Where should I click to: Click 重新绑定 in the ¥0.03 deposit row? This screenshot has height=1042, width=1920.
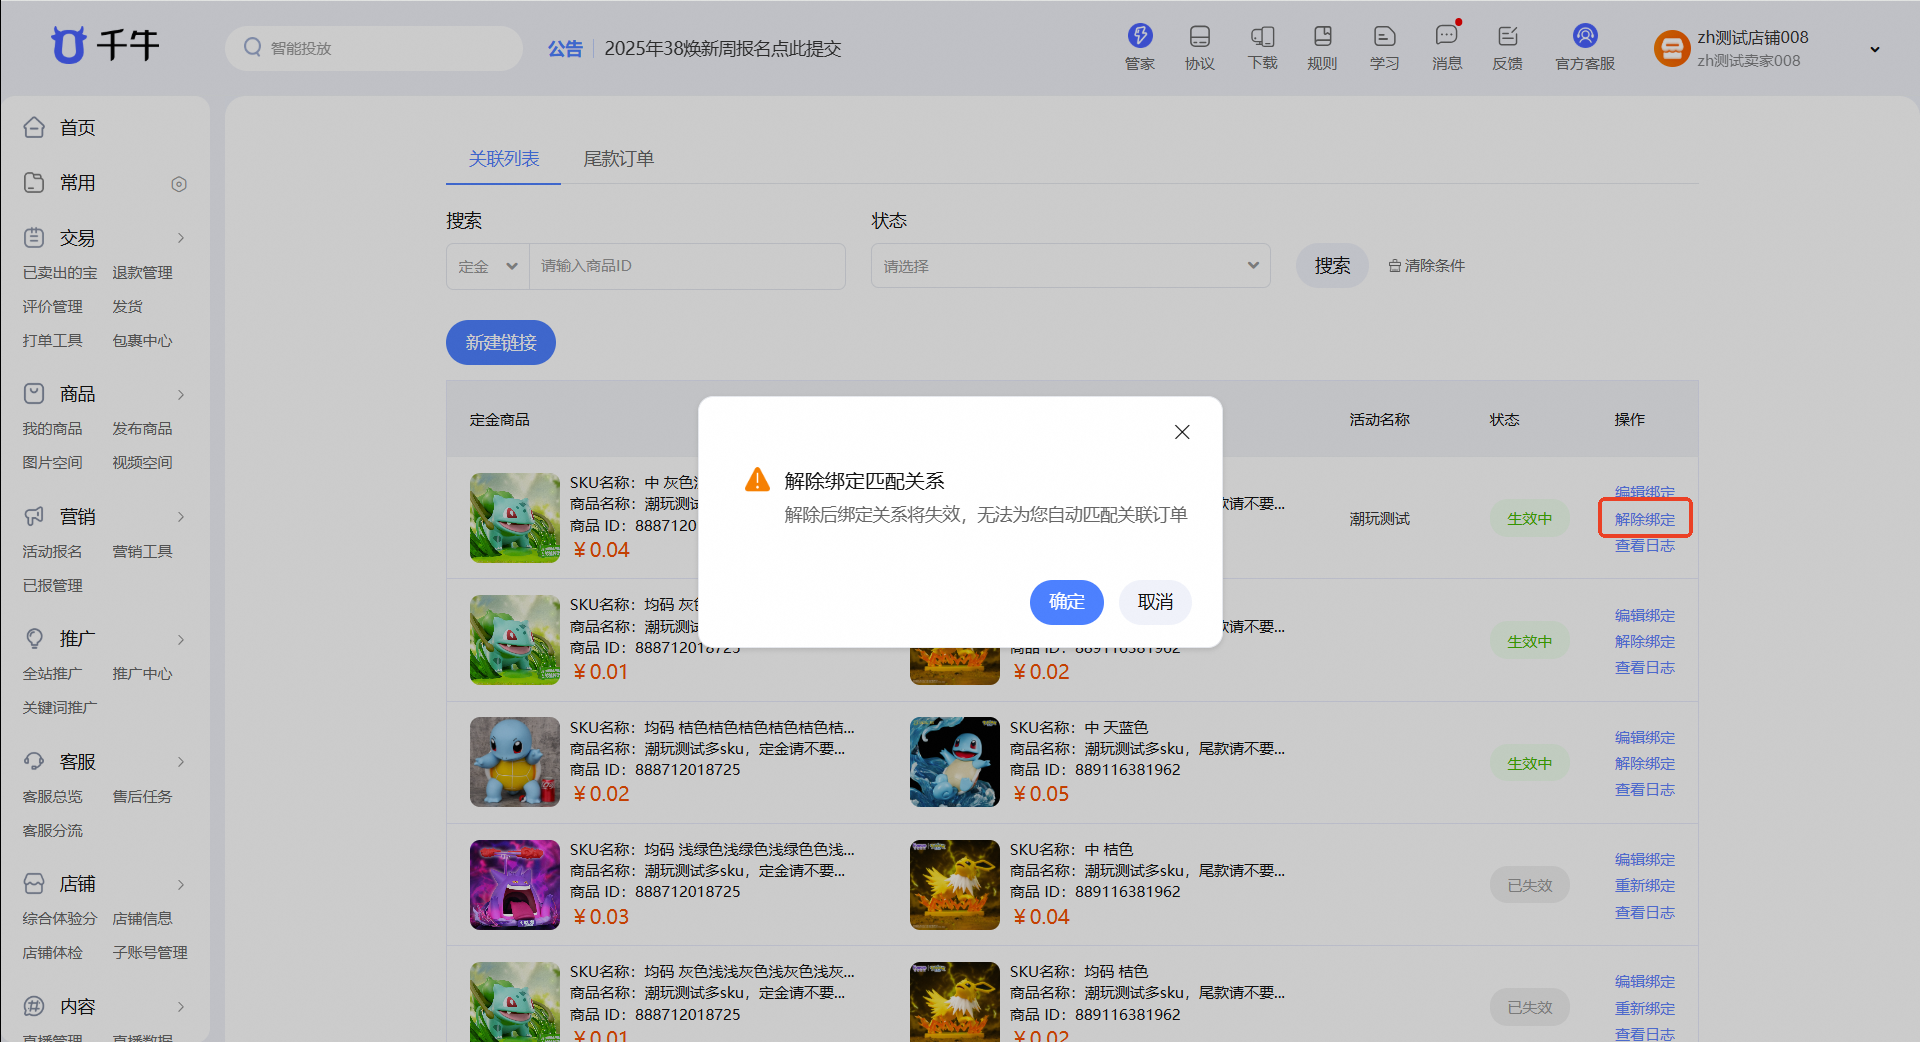tap(1645, 886)
